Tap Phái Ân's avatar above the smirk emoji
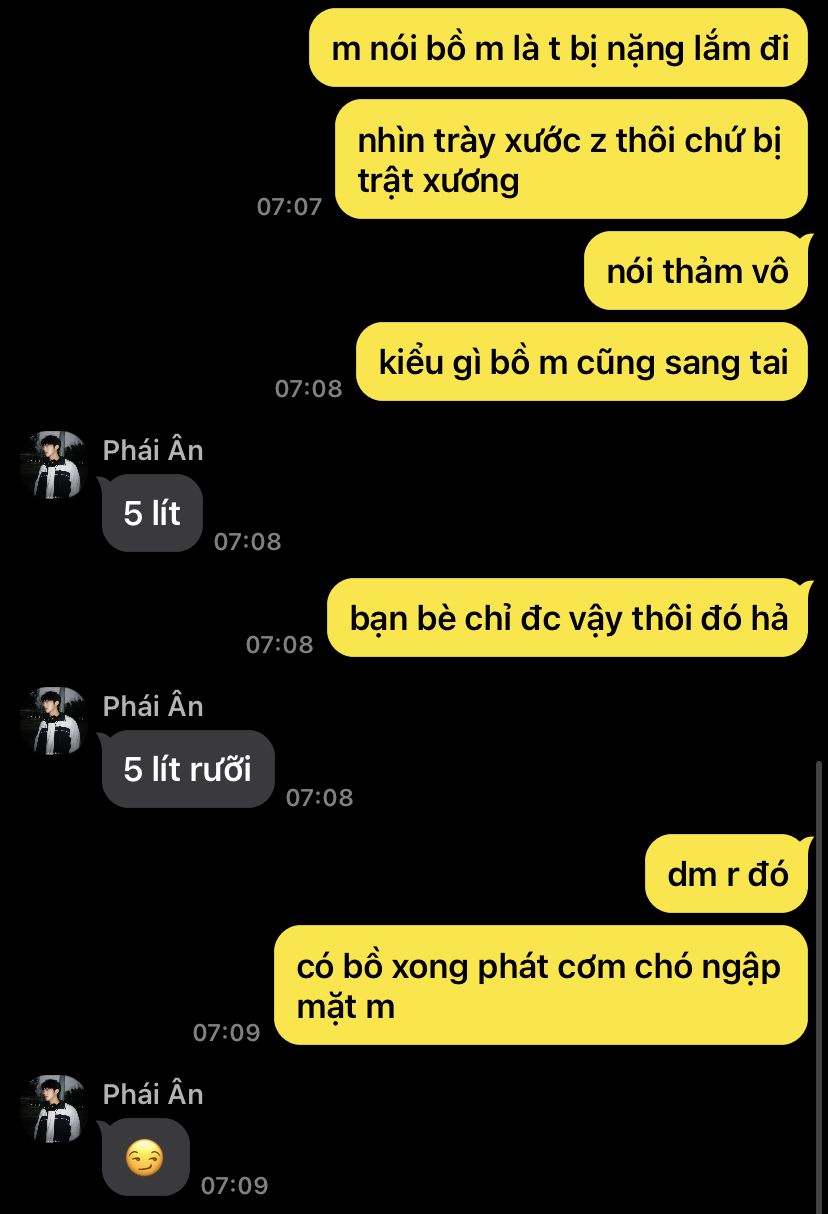Viewport: 828px width, 1214px height. pos(55,1109)
